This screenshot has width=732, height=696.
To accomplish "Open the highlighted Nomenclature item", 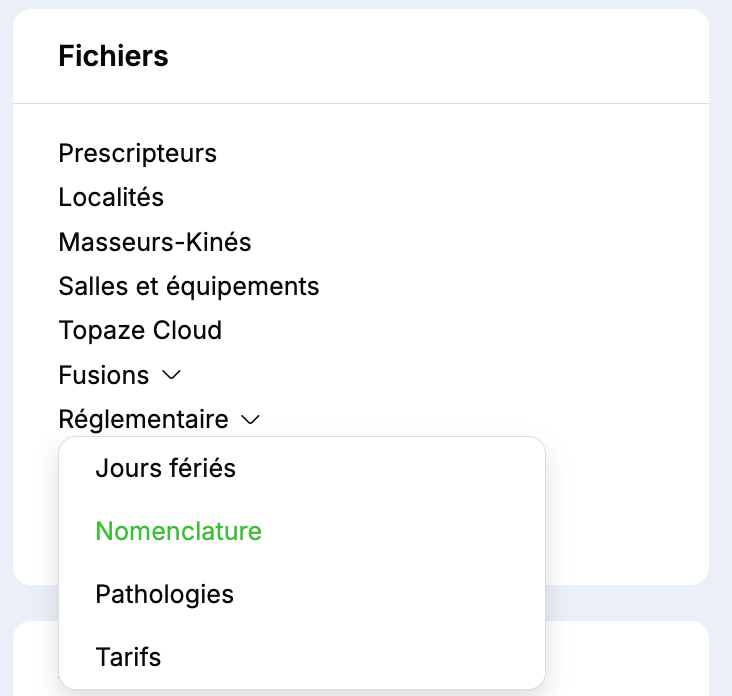I will pos(178,531).
